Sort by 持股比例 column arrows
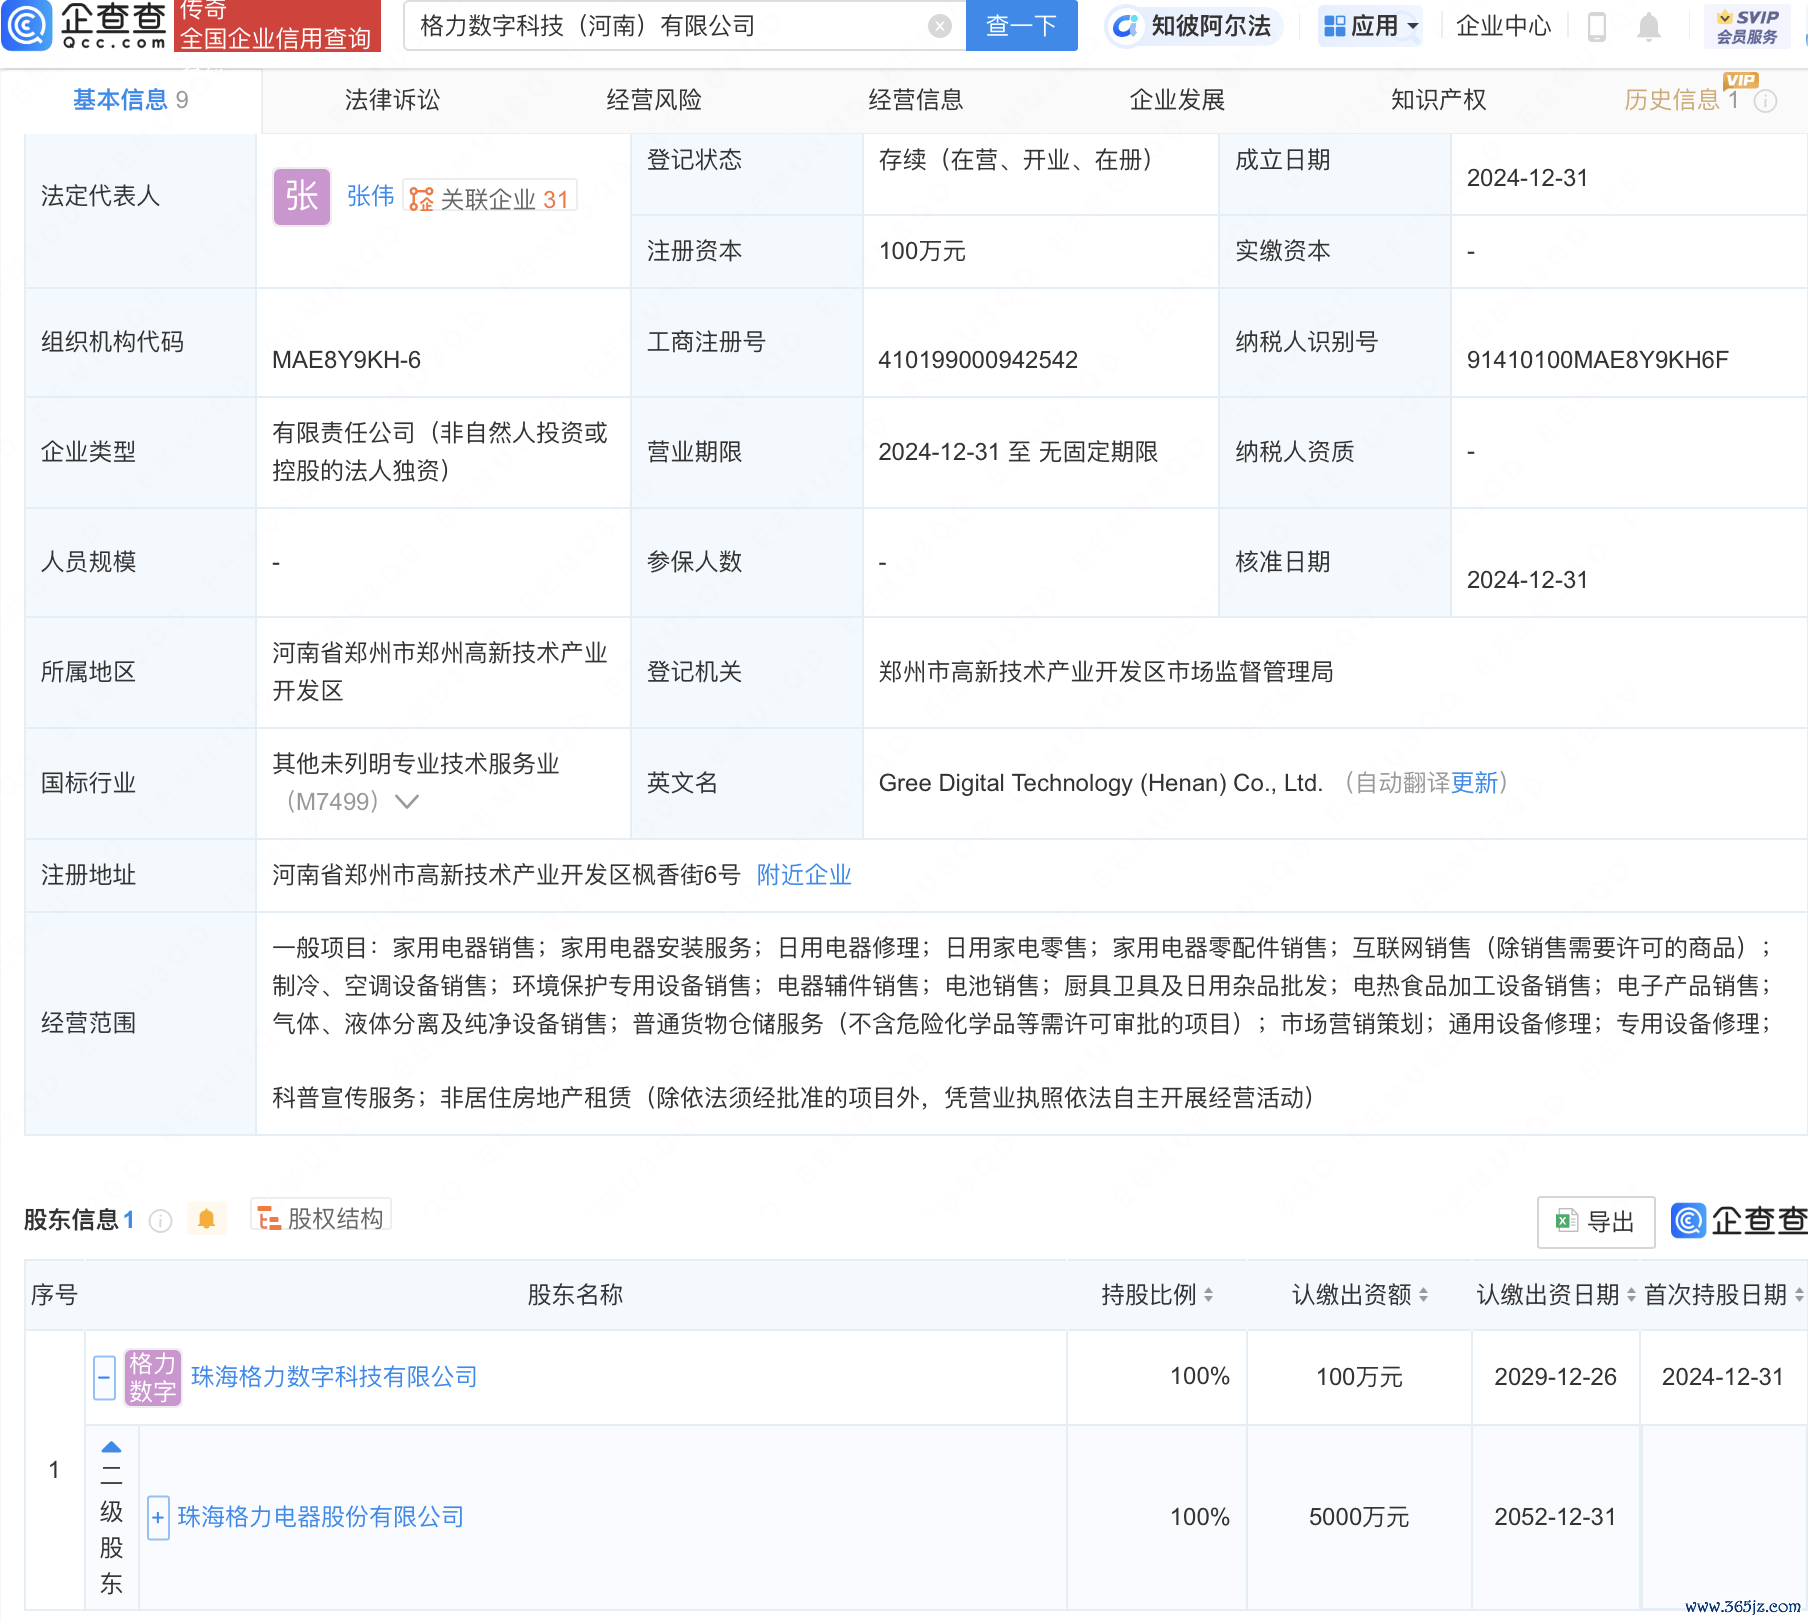 pyautogui.click(x=1208, y=1295)
